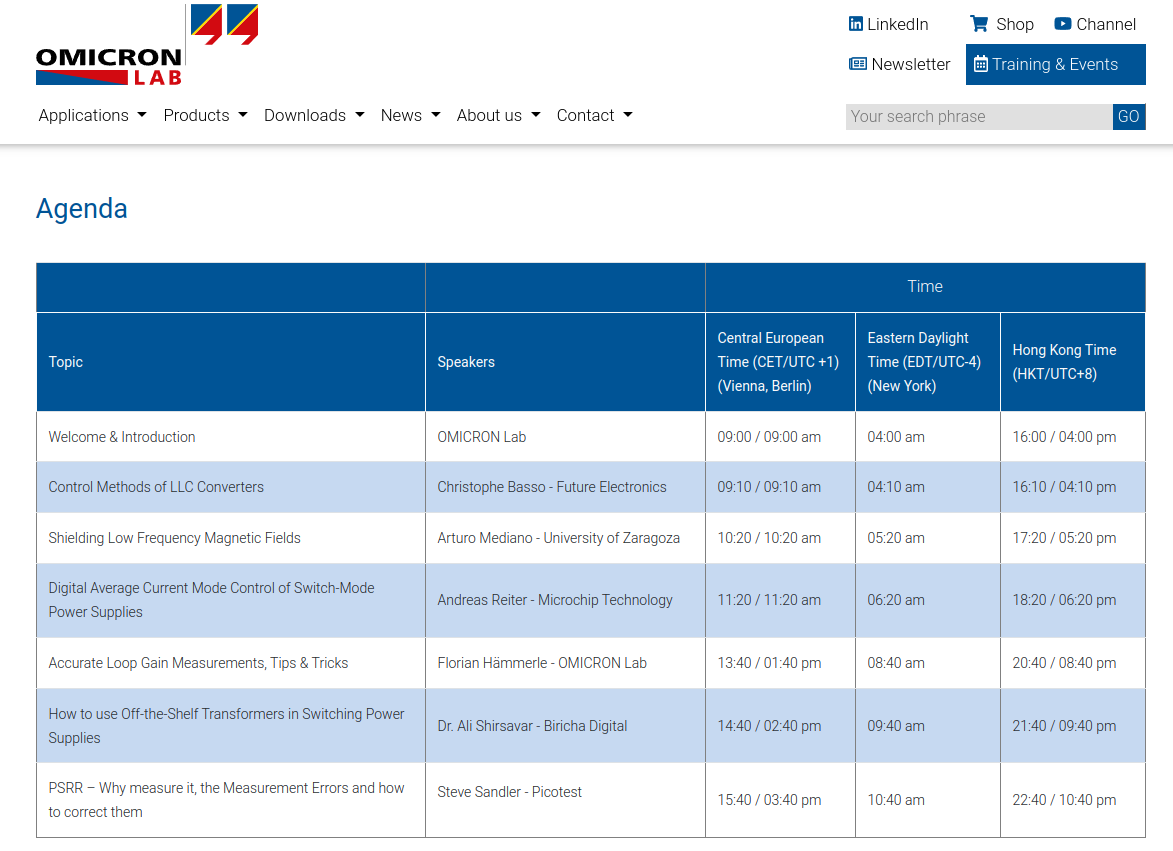Expand the Applications dropdown arrow
The width and height of the screenshot is (1173, 851).
[x=142, y=115]
